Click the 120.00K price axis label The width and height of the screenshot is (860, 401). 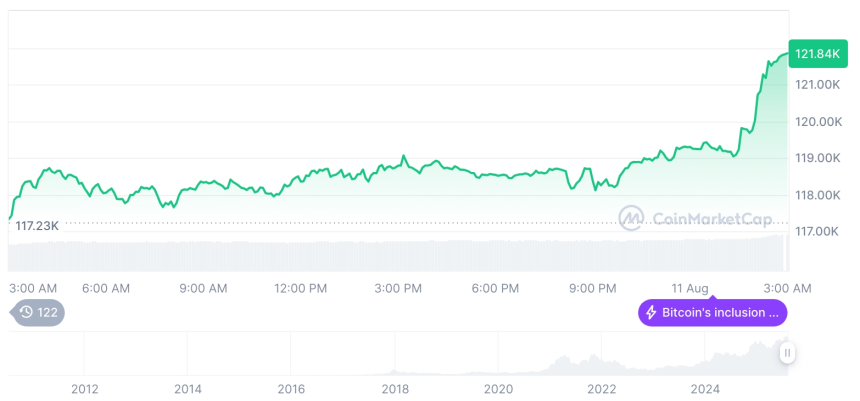click(818, 122)
